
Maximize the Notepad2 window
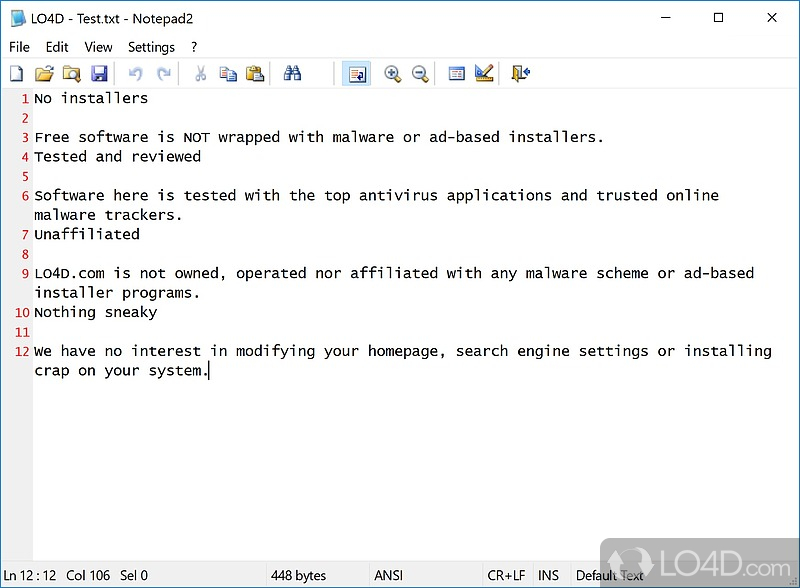(718, 18)
